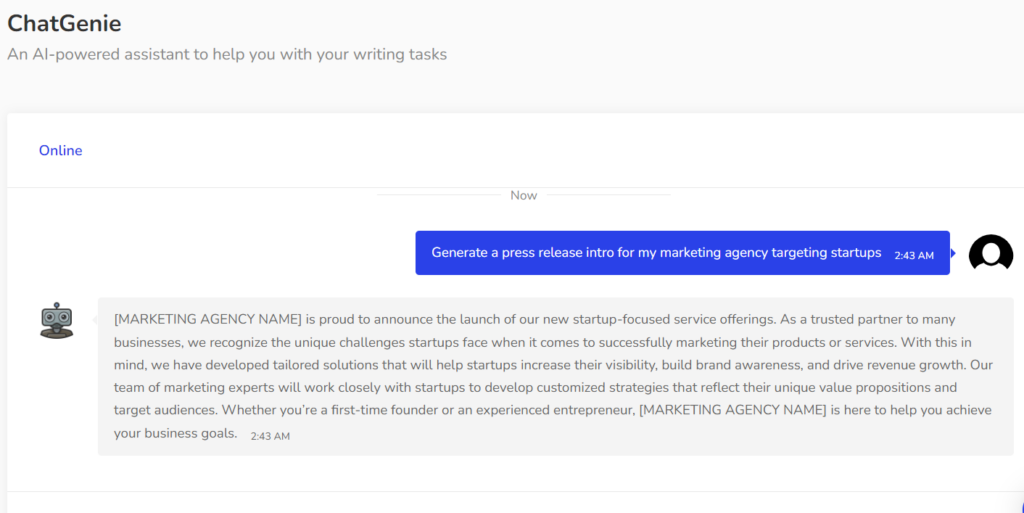The height and width of the screenshot is (513, 1024).
Task: Select the blue user message bubble
Action: 682,253
